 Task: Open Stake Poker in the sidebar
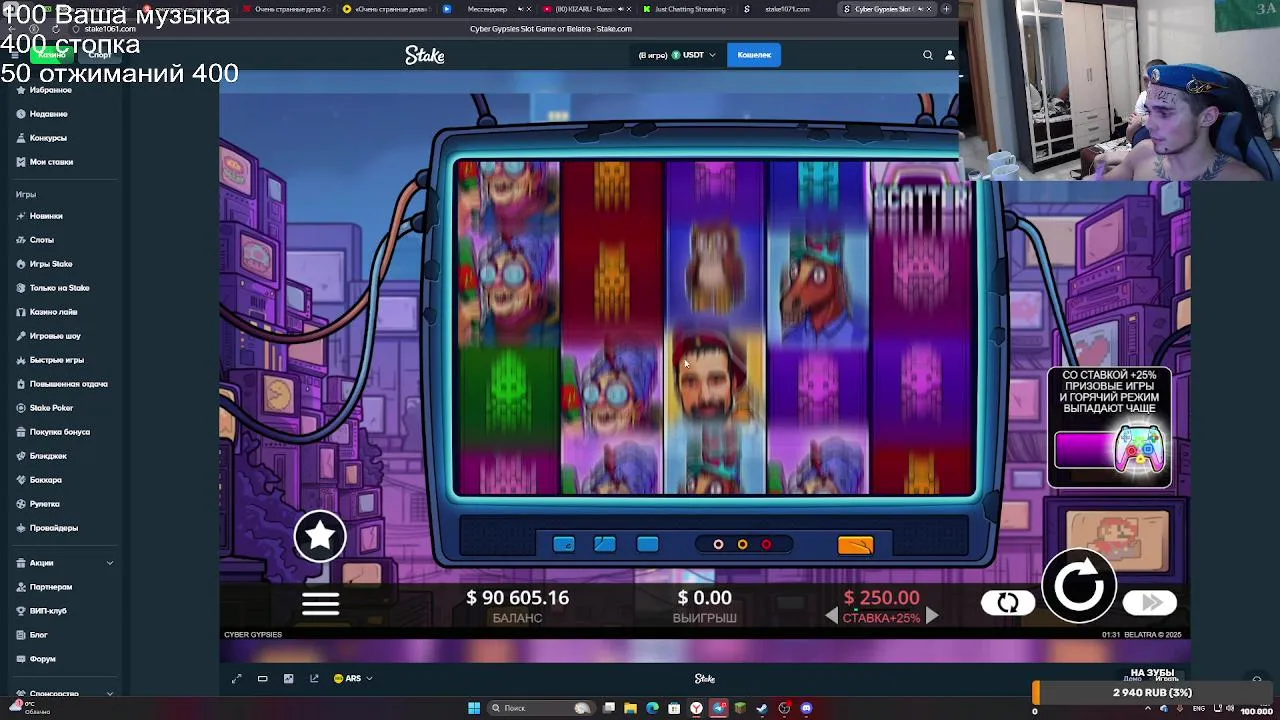coord(51,408)
